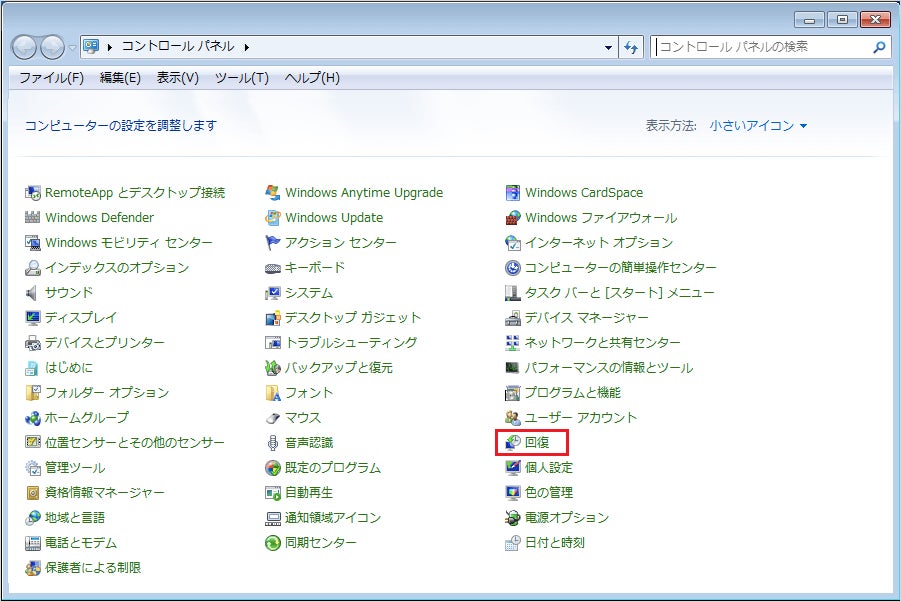Open the ユーザー アカウント link
The image size is (901, 602).
[x=581, y=418]
